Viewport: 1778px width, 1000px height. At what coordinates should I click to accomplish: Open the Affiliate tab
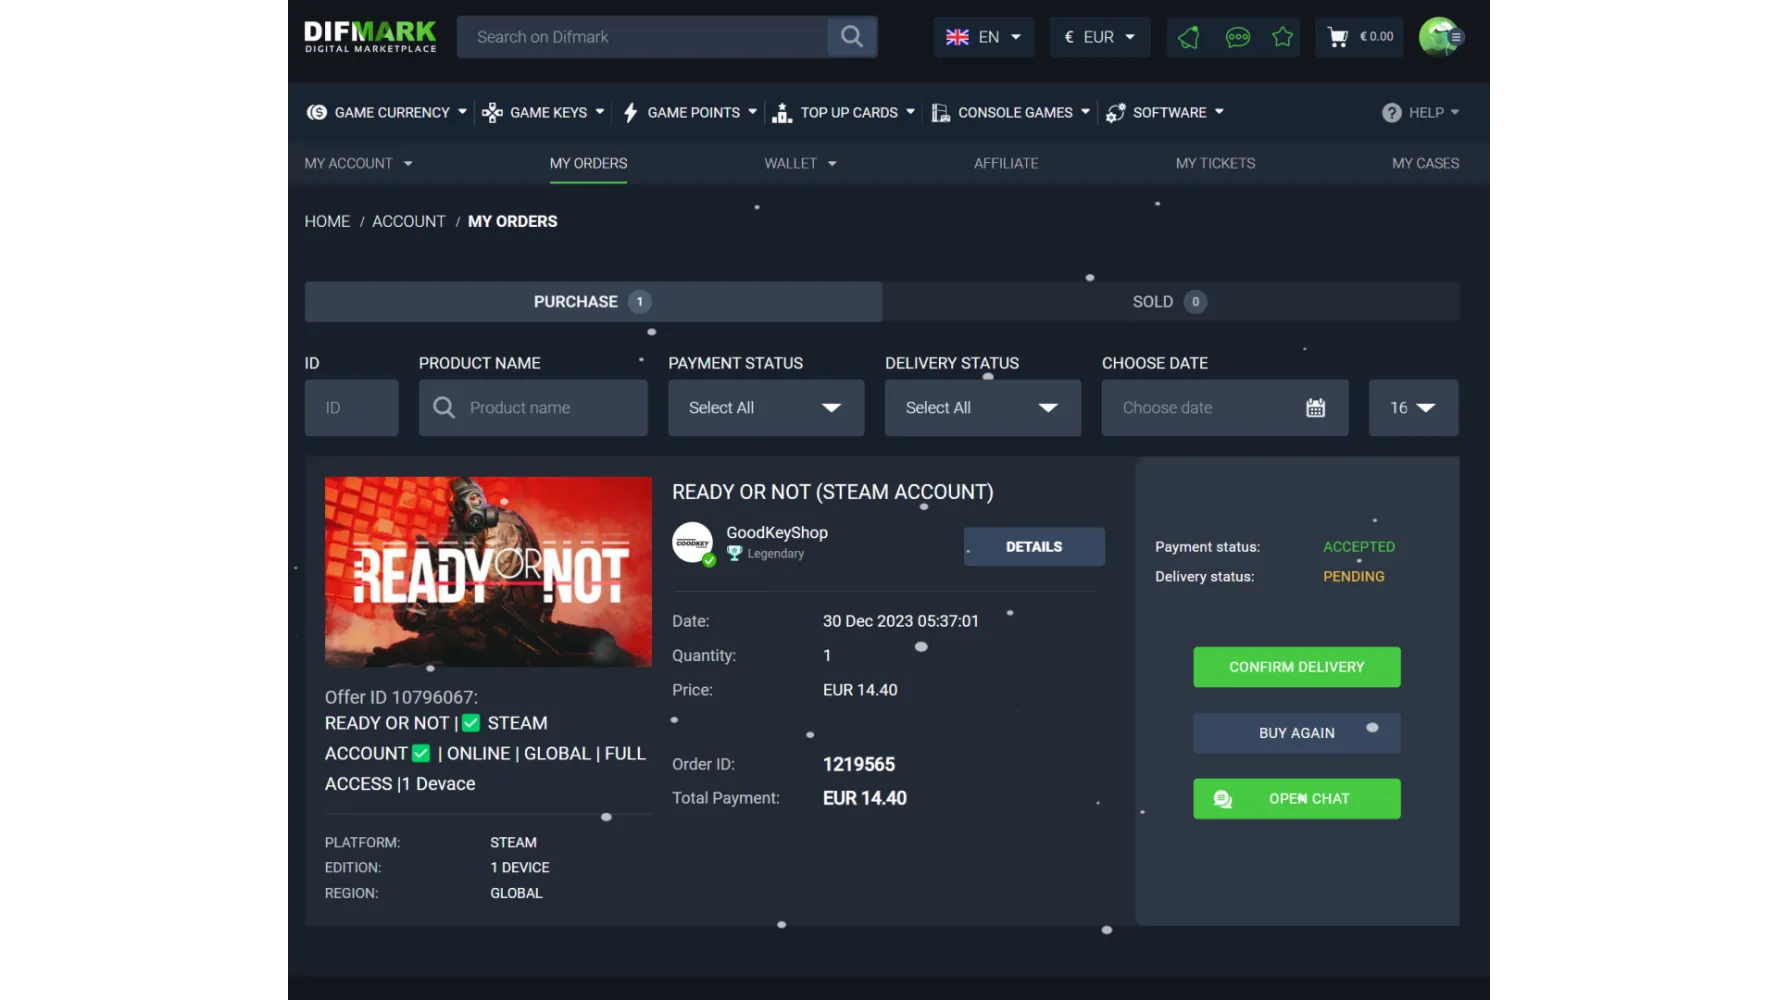(x=1006, y=163)
